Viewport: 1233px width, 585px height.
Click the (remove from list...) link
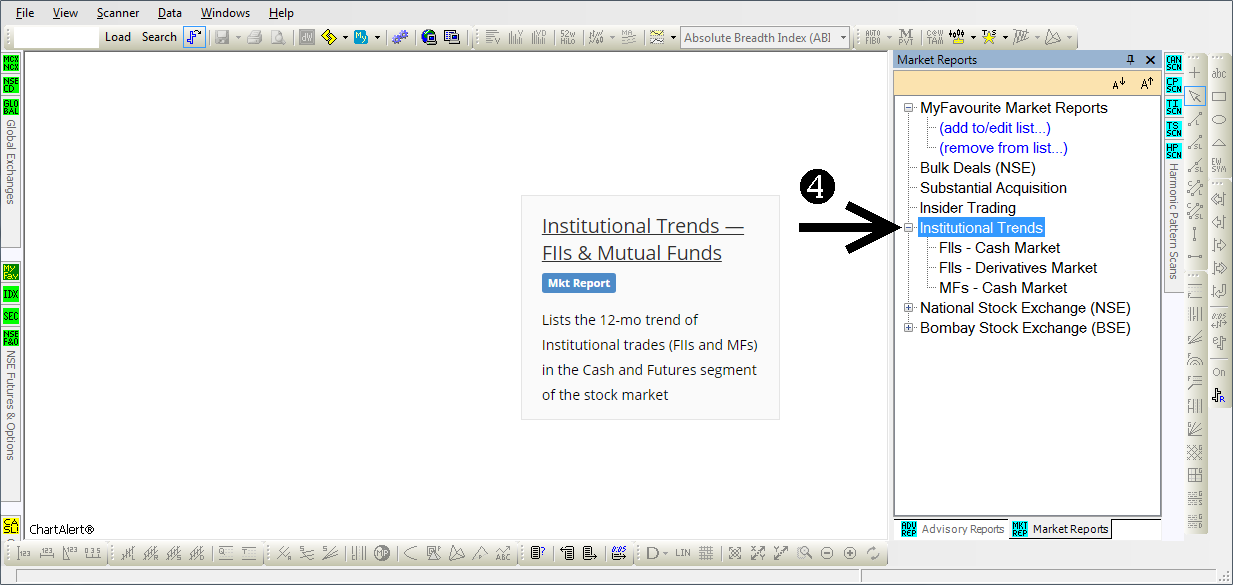point(1003,148)
